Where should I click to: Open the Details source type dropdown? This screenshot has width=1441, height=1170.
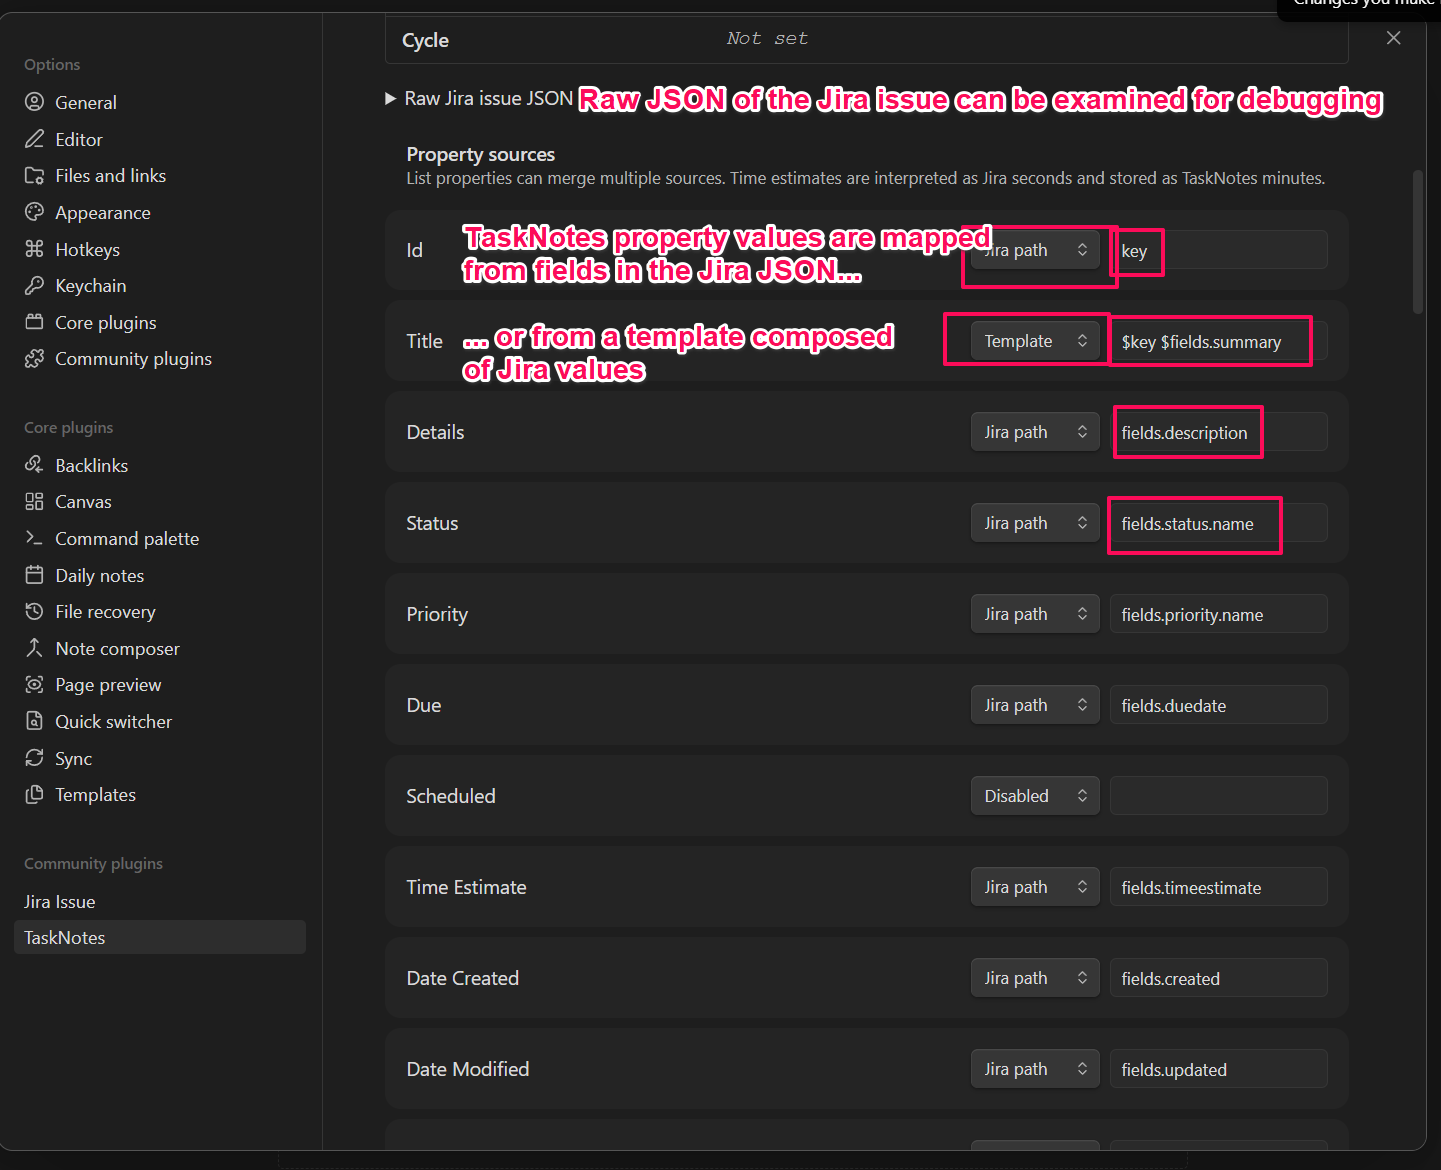coord(1035,432)
